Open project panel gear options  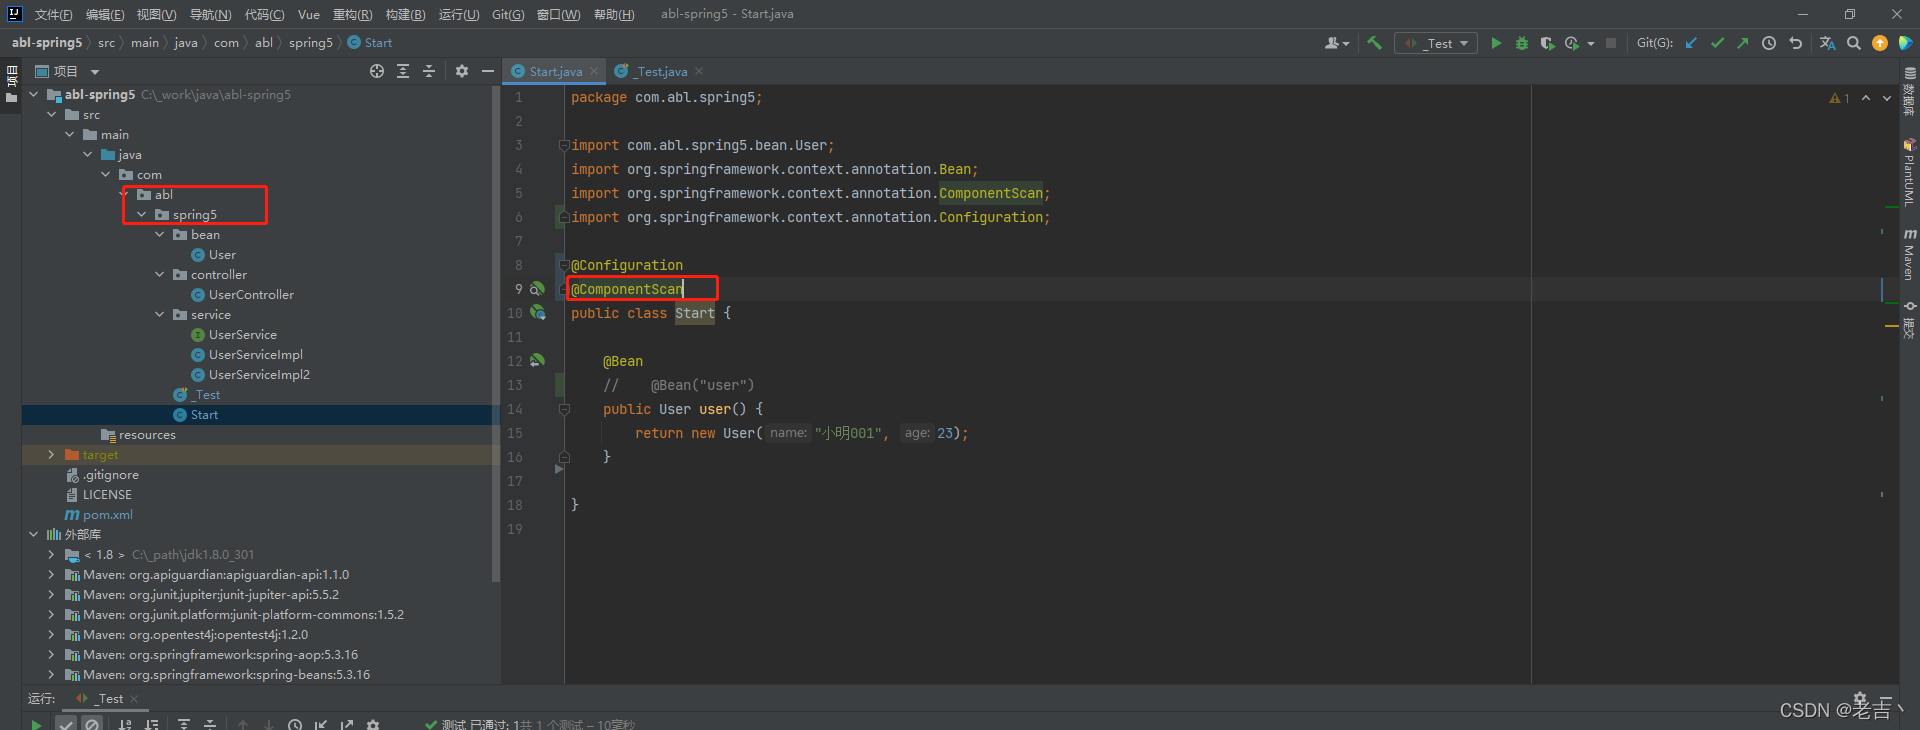461,71
